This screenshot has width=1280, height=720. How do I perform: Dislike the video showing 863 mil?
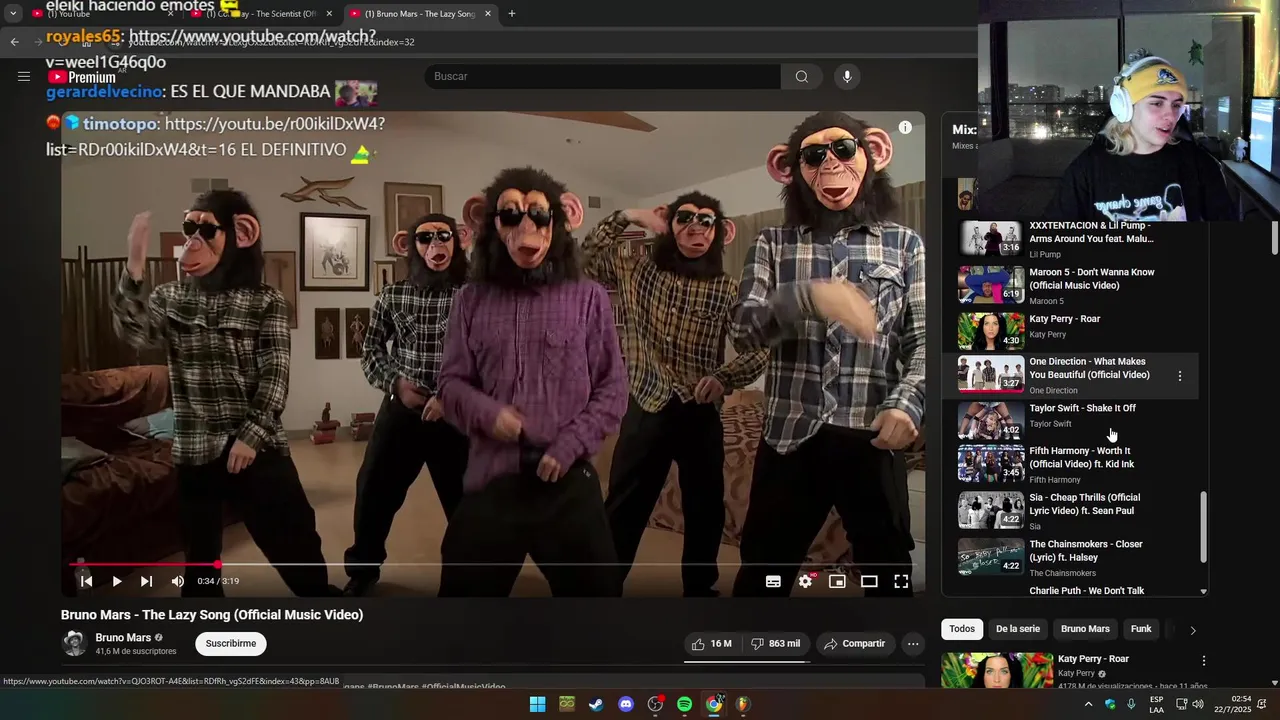[776, 644]
